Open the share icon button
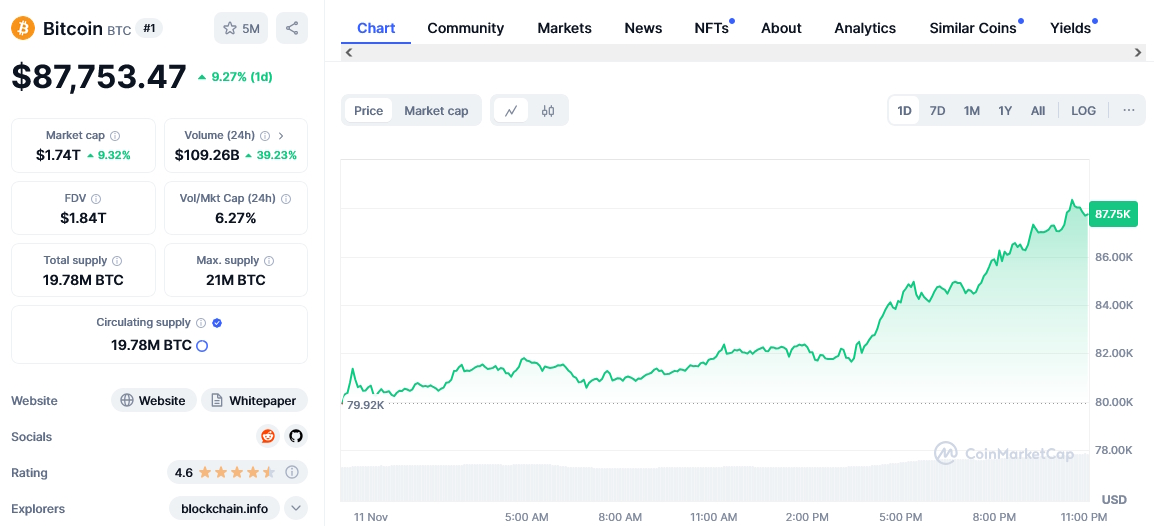 point(291,29)
